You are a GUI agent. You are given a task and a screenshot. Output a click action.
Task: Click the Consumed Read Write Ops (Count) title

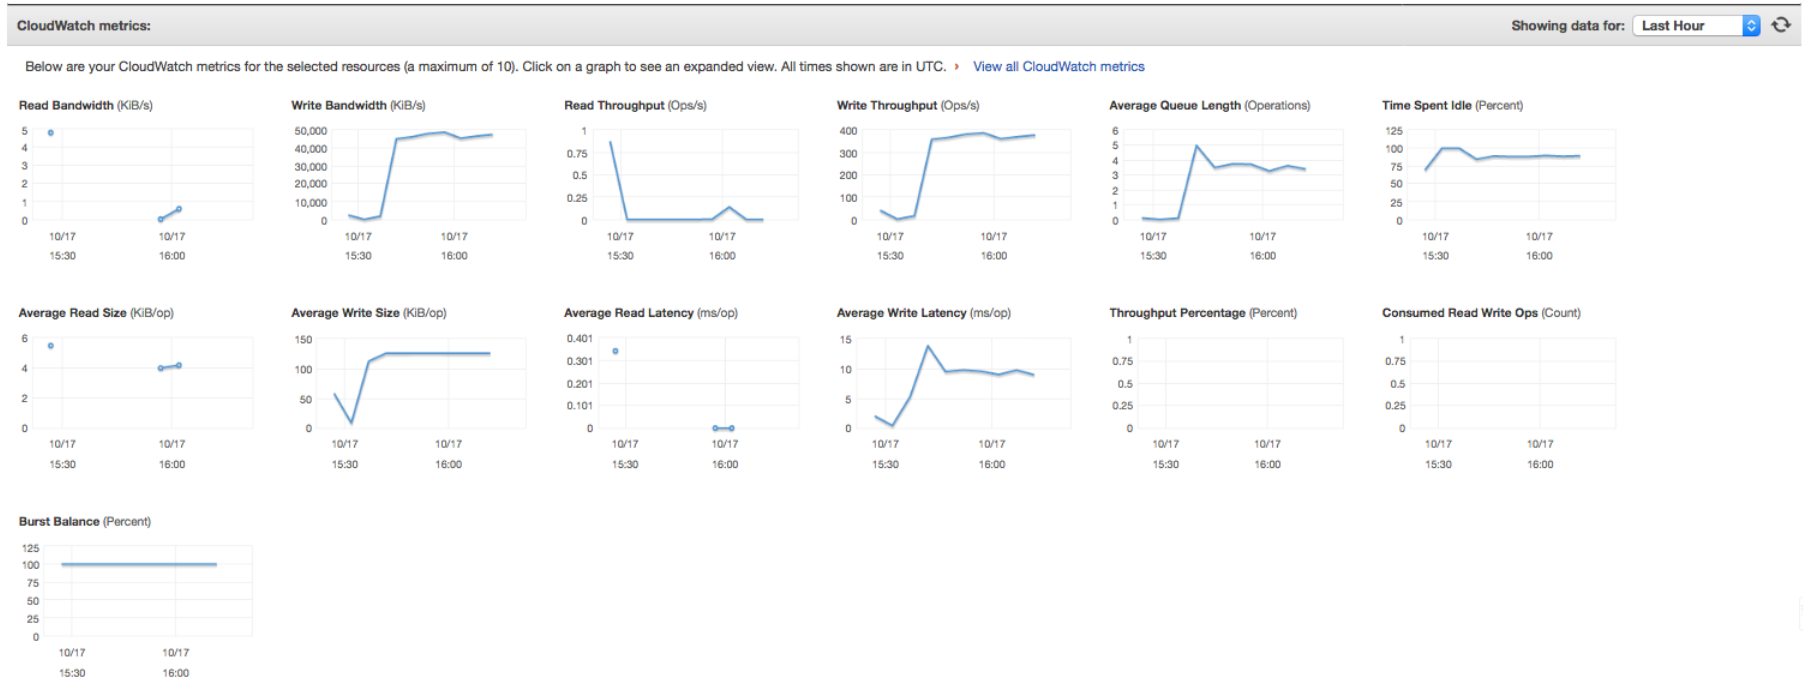click(x=1482, y=313)
